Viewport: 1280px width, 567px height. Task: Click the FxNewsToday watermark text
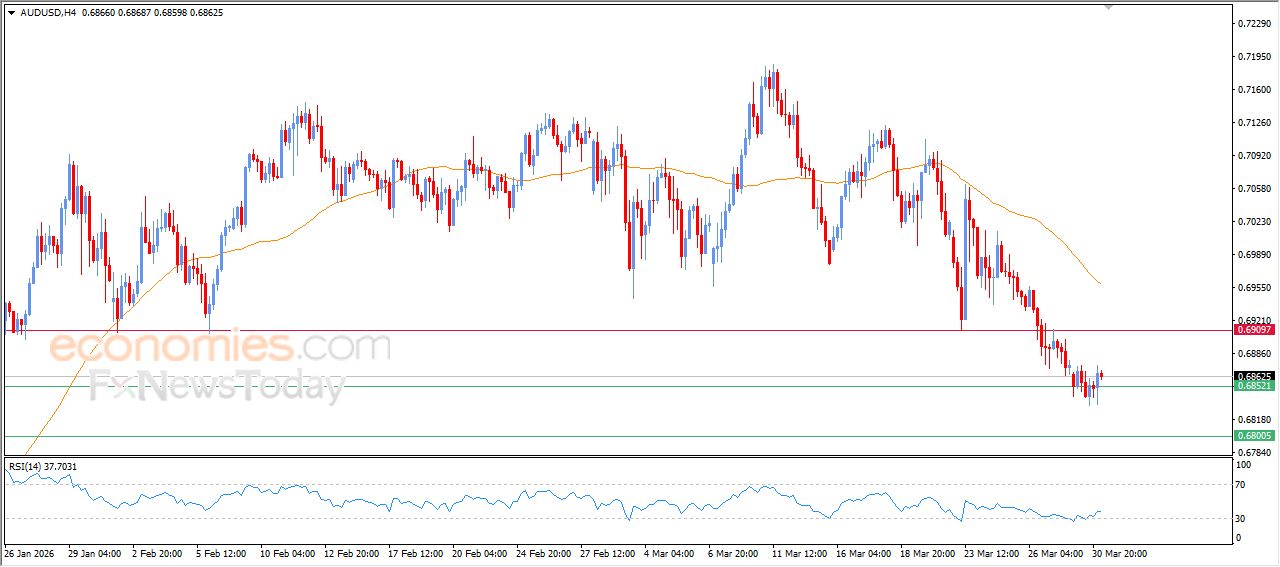(217, 384)
